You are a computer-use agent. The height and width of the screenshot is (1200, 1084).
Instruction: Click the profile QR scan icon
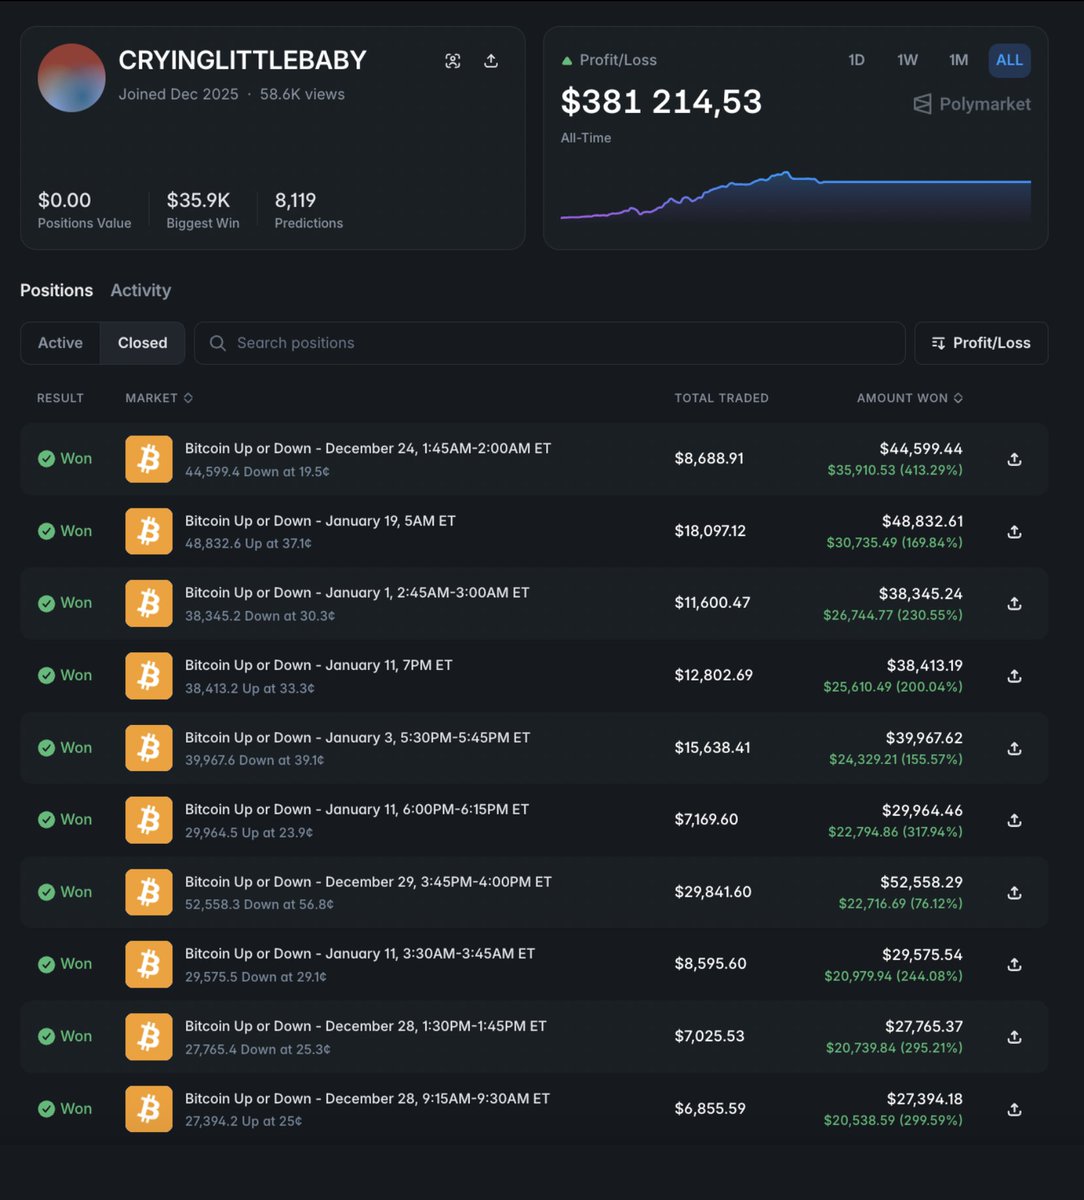[453, 61]
